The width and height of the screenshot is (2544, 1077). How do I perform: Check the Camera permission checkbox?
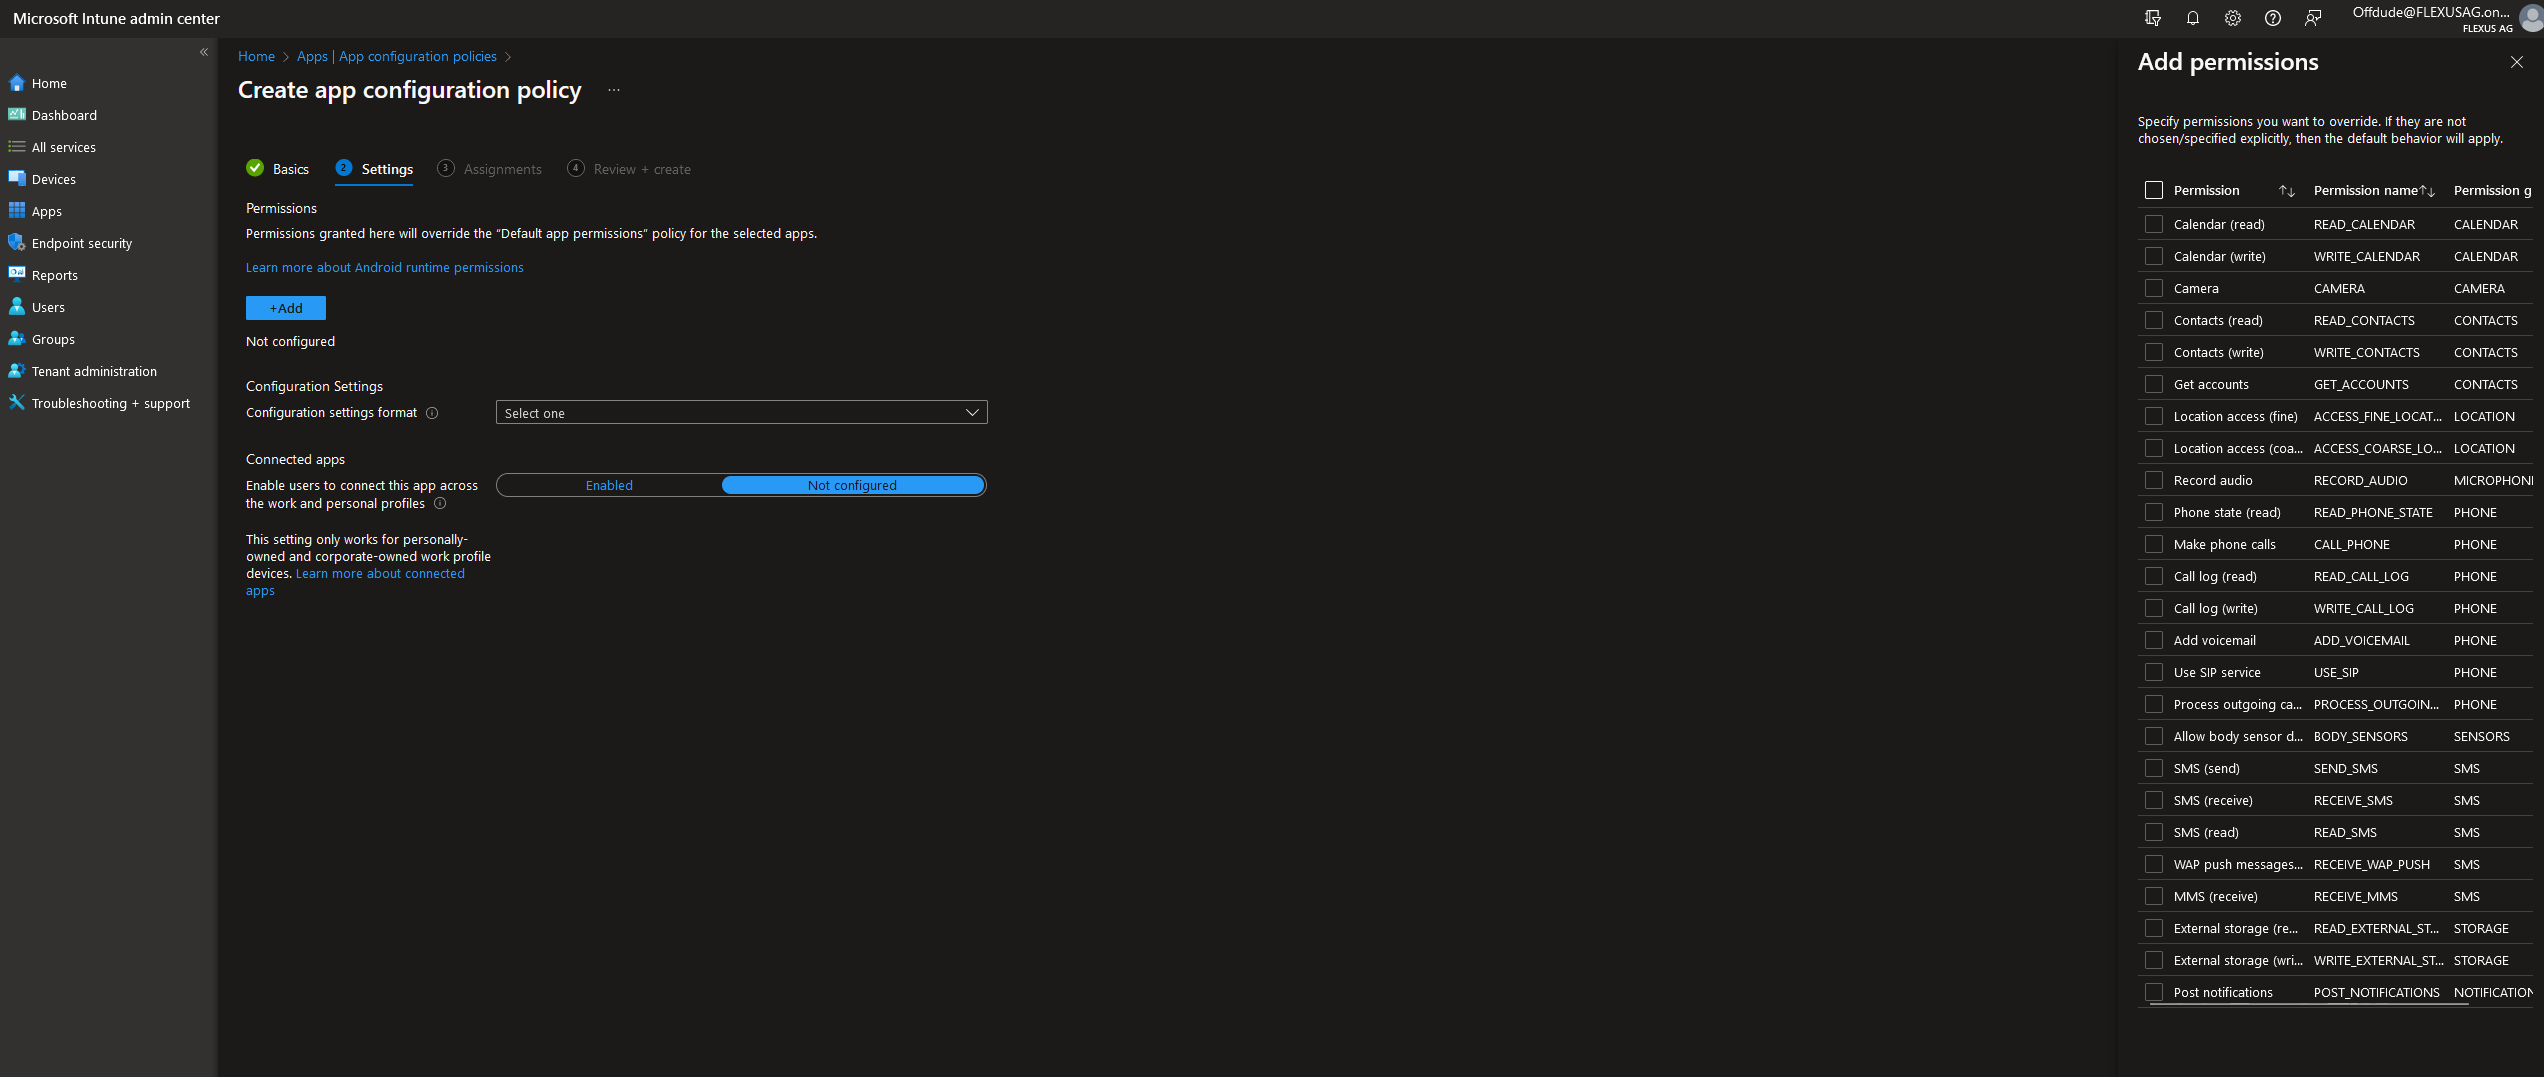(x=2154, y=288)
